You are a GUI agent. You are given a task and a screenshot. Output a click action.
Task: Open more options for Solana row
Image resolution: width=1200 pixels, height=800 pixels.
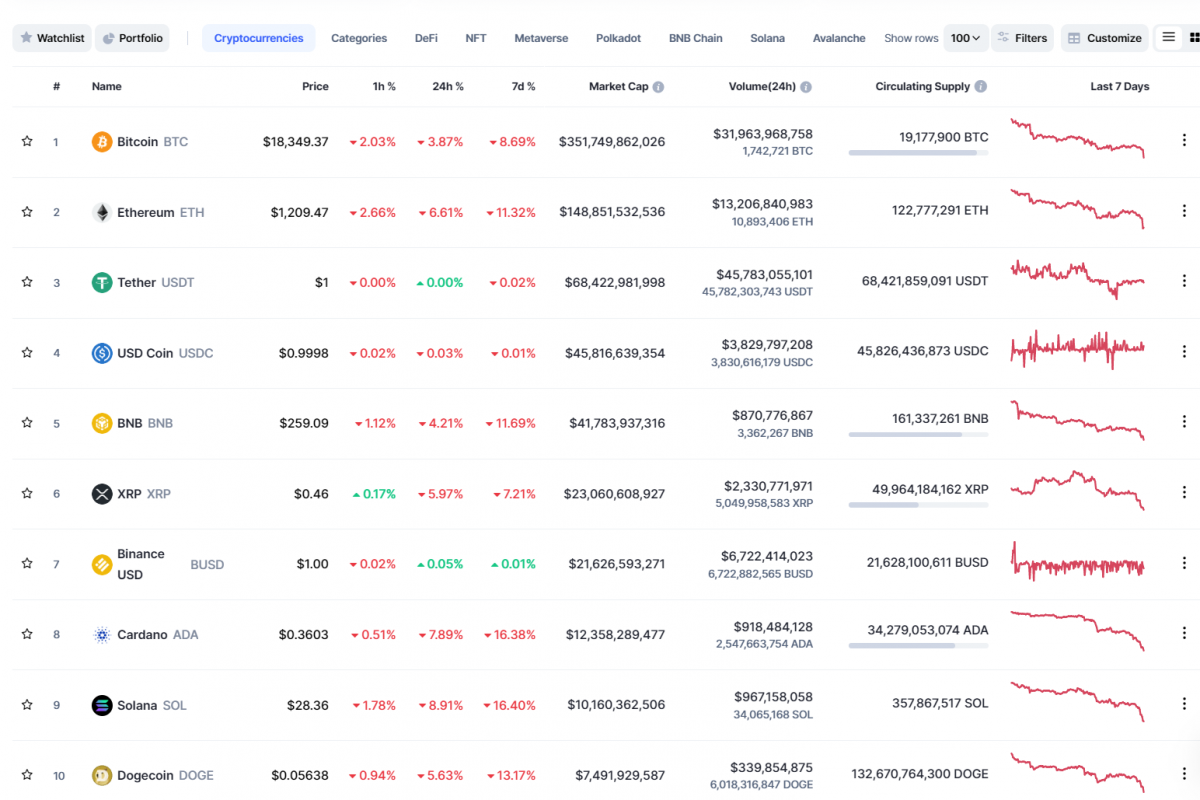point(1184,704)
